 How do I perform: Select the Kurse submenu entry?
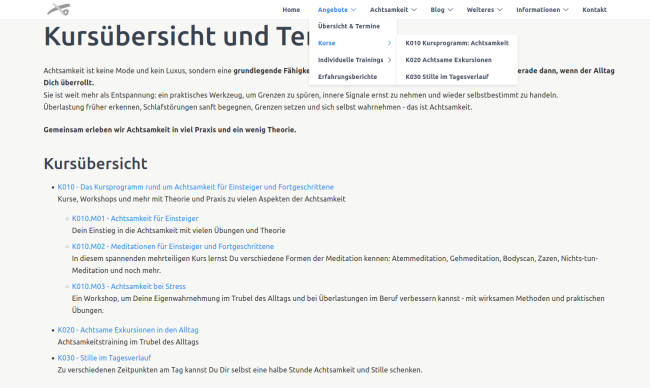[326, 43]
